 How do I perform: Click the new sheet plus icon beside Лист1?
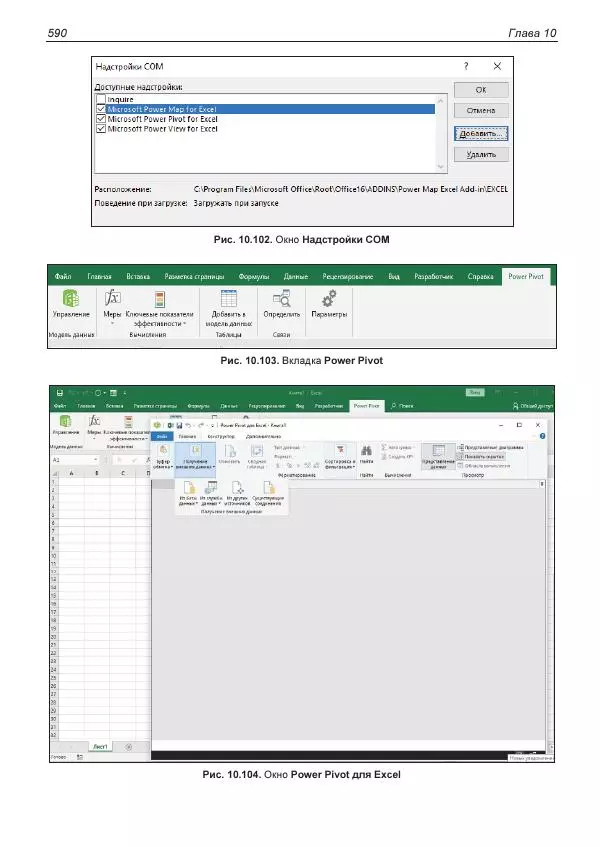tap(129, 747)
